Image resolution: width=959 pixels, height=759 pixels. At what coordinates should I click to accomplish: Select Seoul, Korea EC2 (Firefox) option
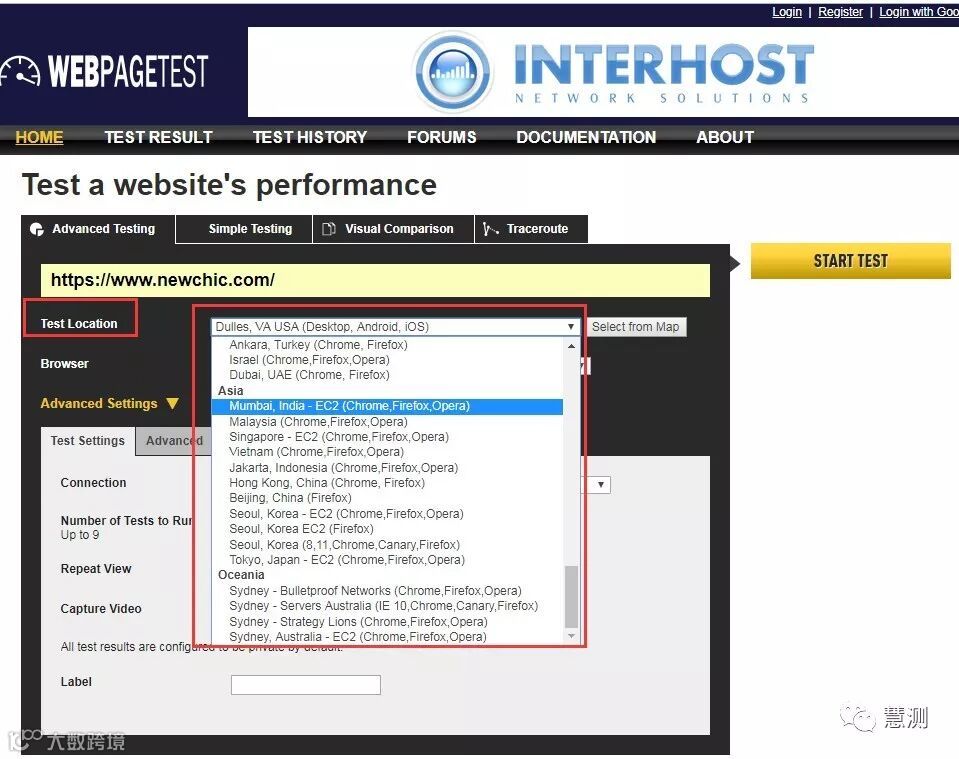pos(387,529)
